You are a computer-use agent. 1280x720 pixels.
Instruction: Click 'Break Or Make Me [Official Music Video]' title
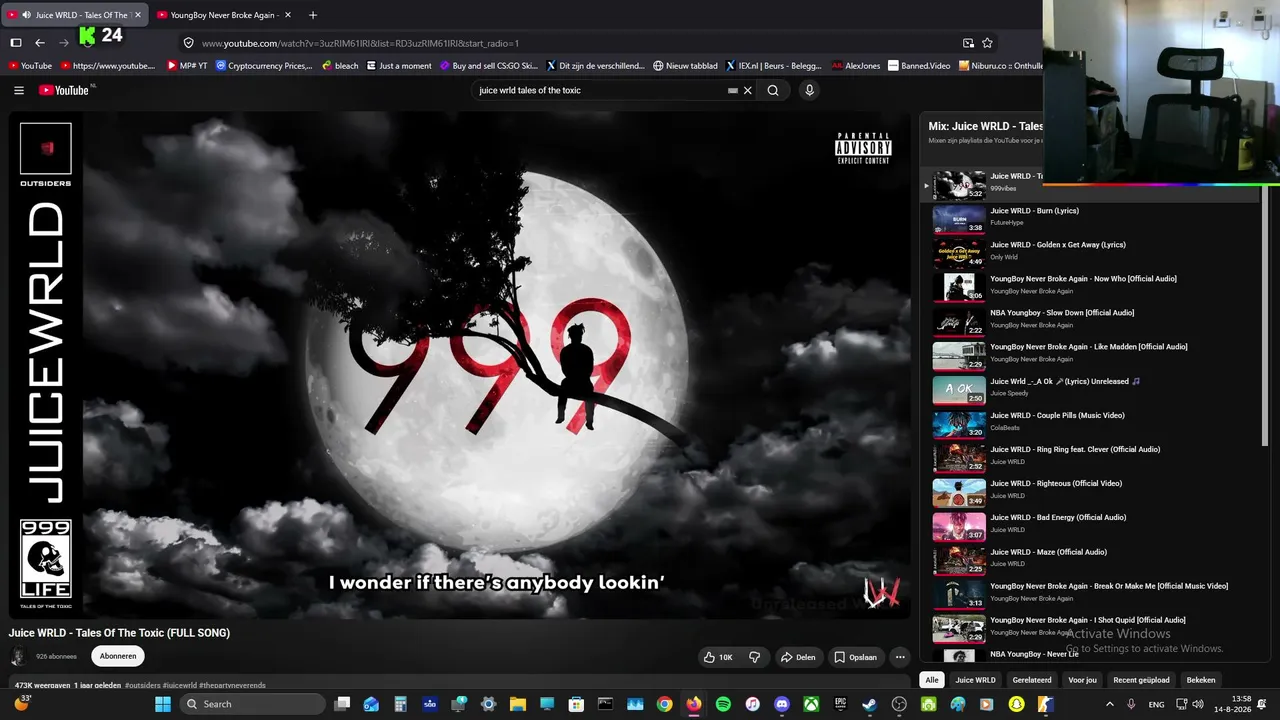pos(1109,586)
